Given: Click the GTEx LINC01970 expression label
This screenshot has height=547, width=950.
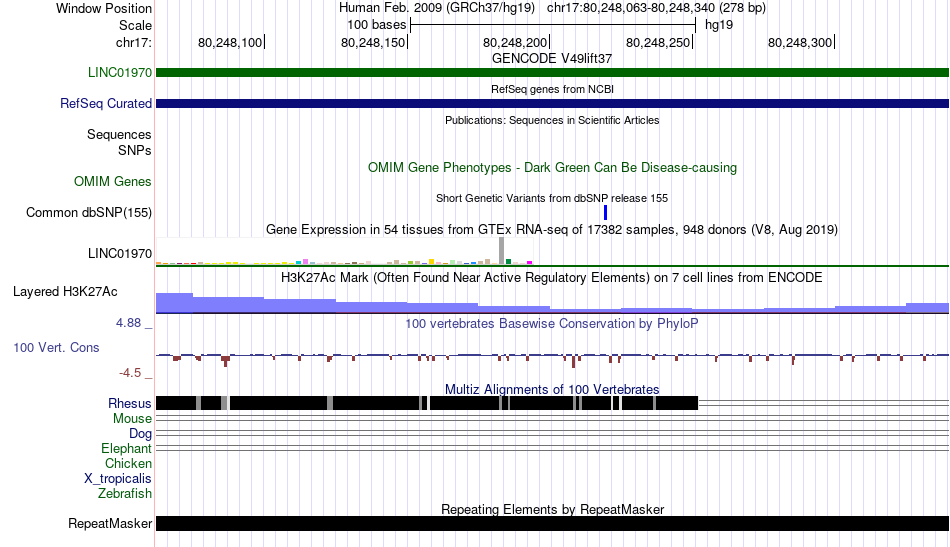Looking at the screenshot, I should click(119, 253).
